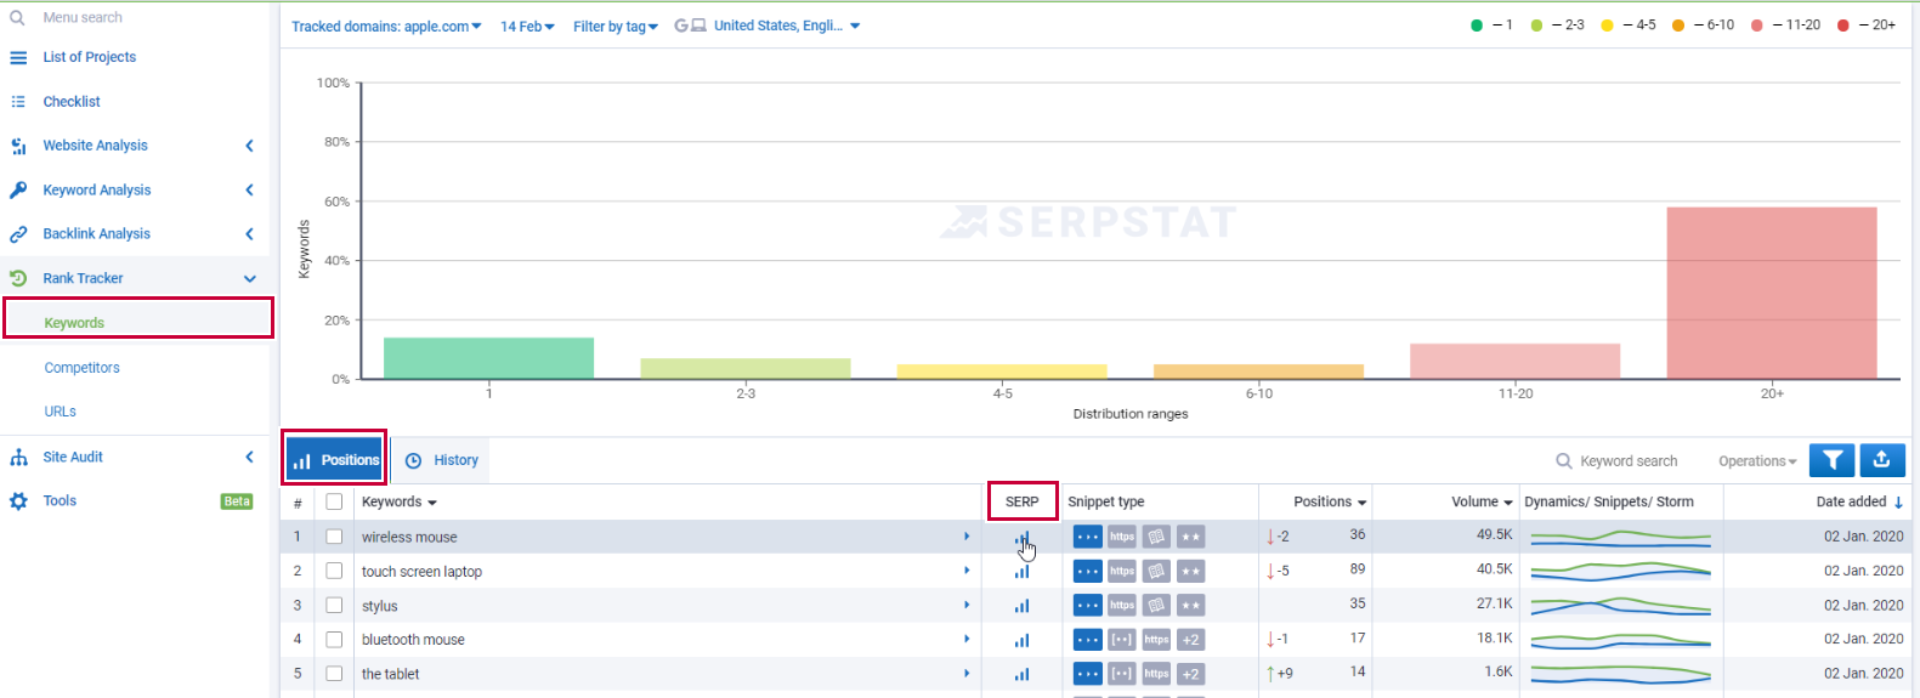1920x698 pixels.
Task: Open SERP chart icon for the tablet
Action: [x=1022, y=675]
